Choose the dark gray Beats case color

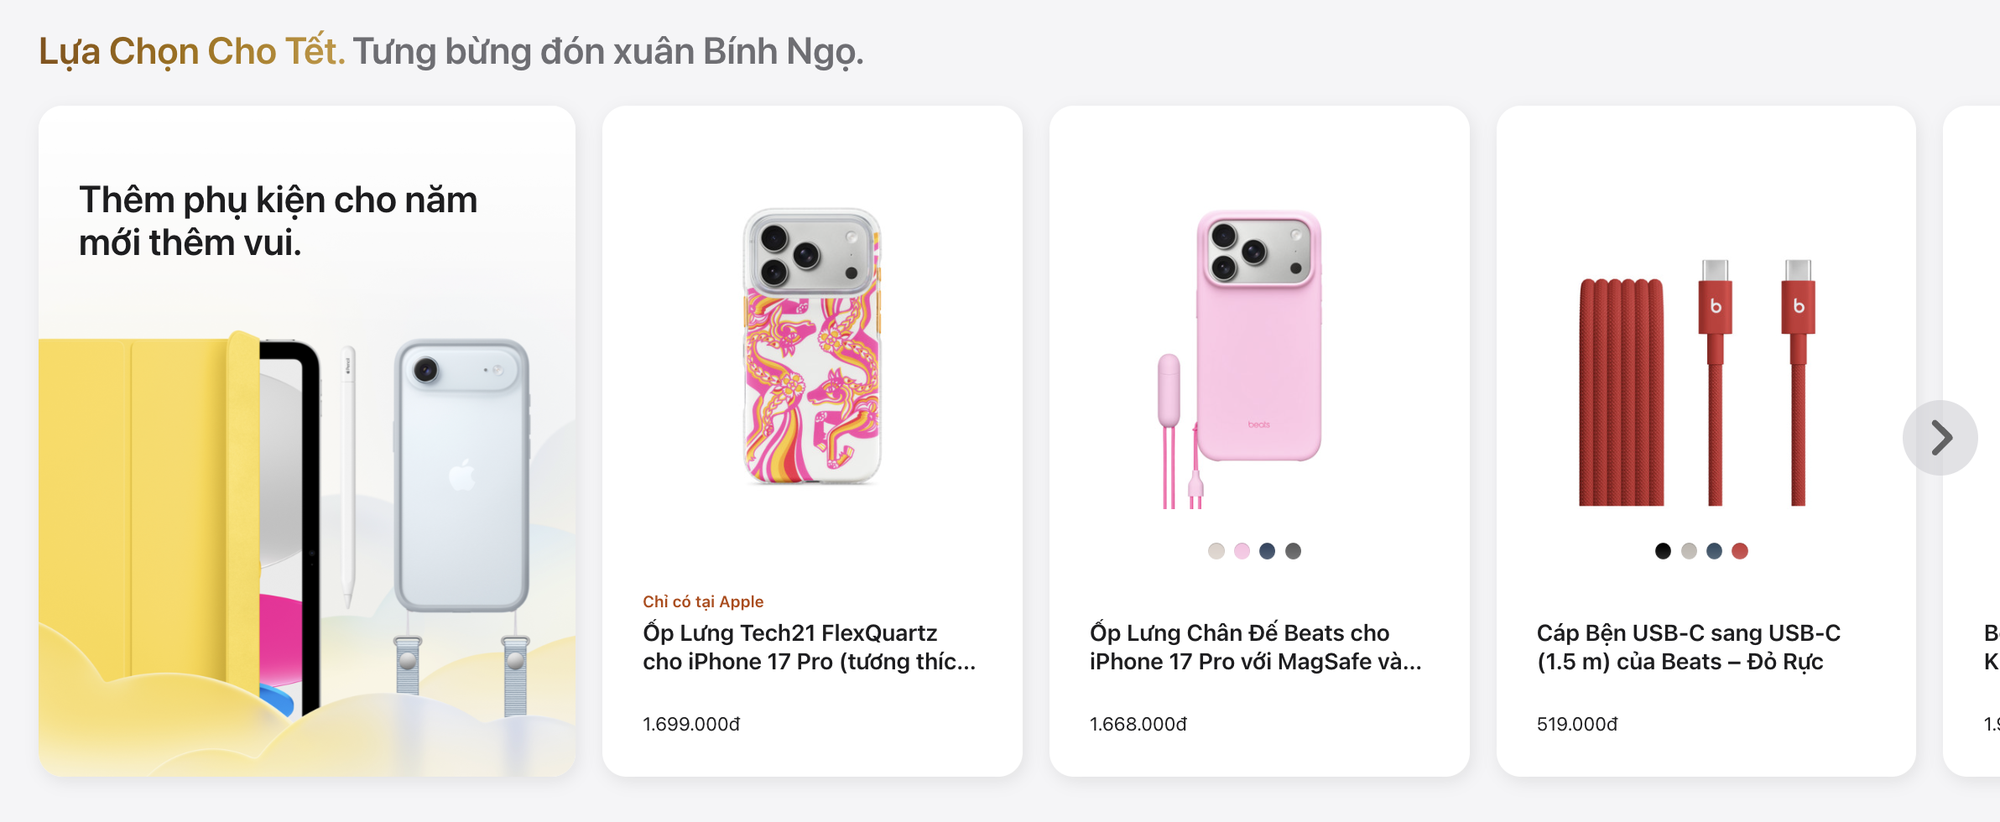coord(1293,551)
